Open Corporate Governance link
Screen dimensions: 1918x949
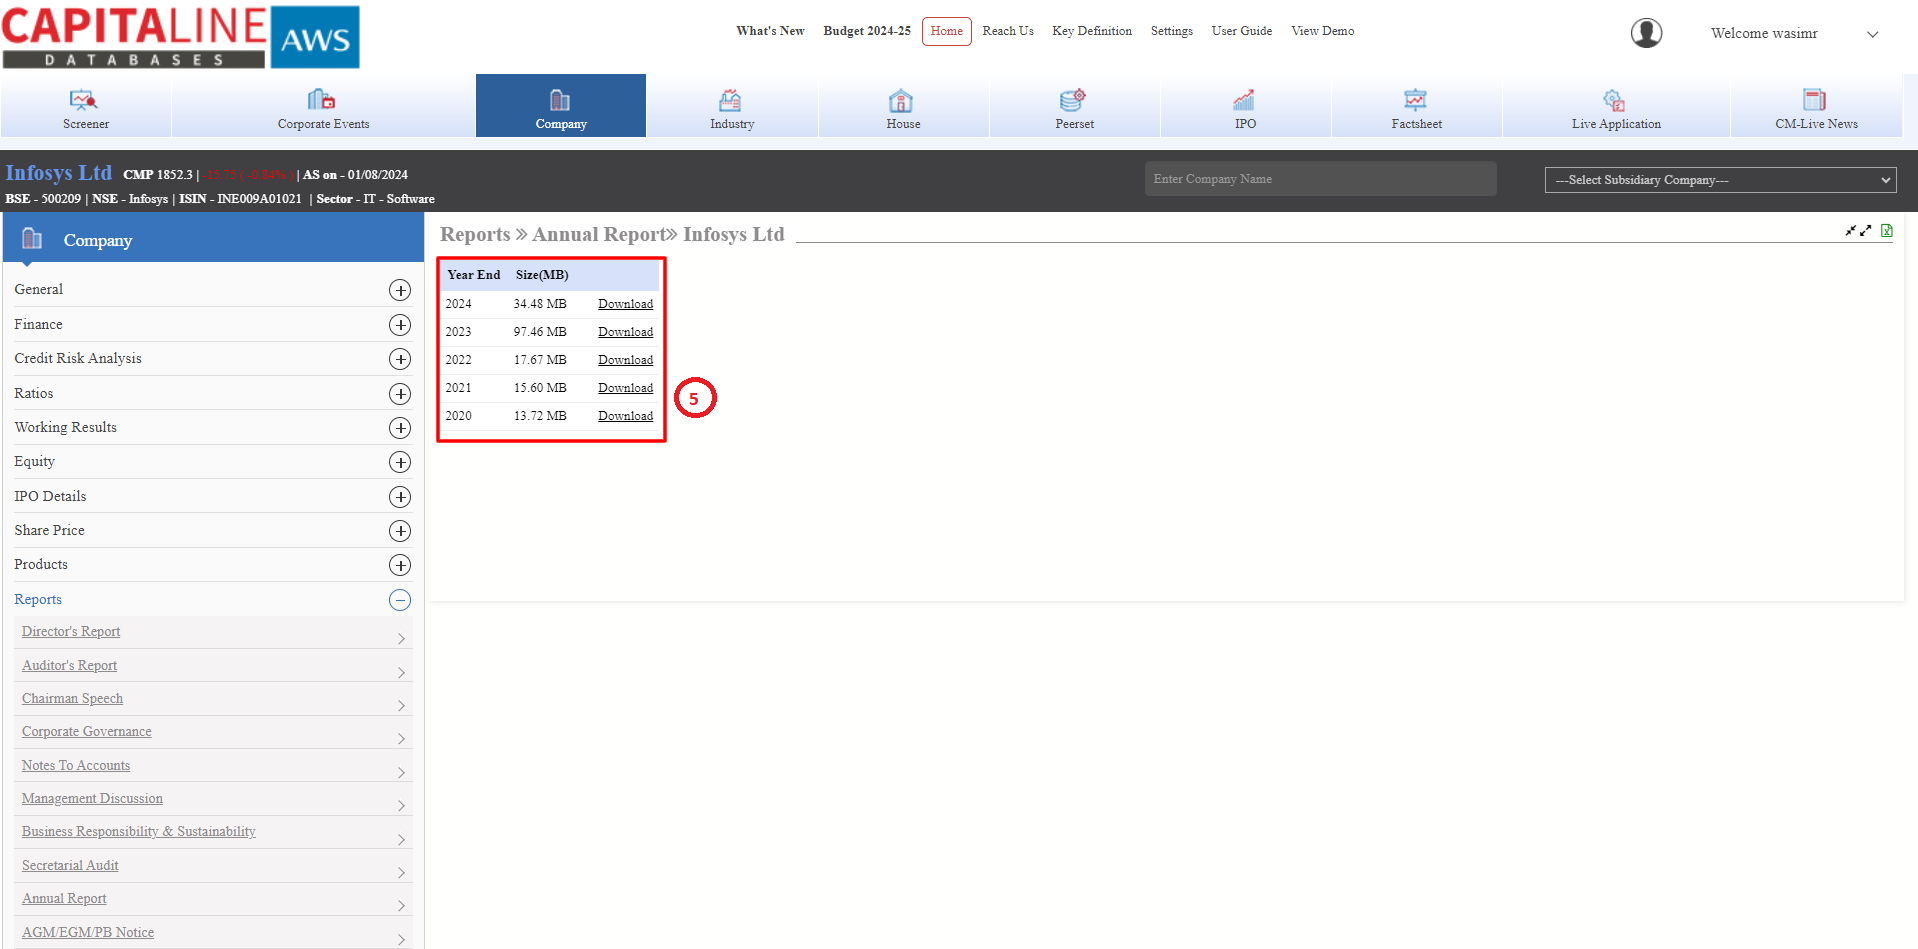(x=87, y=732)
